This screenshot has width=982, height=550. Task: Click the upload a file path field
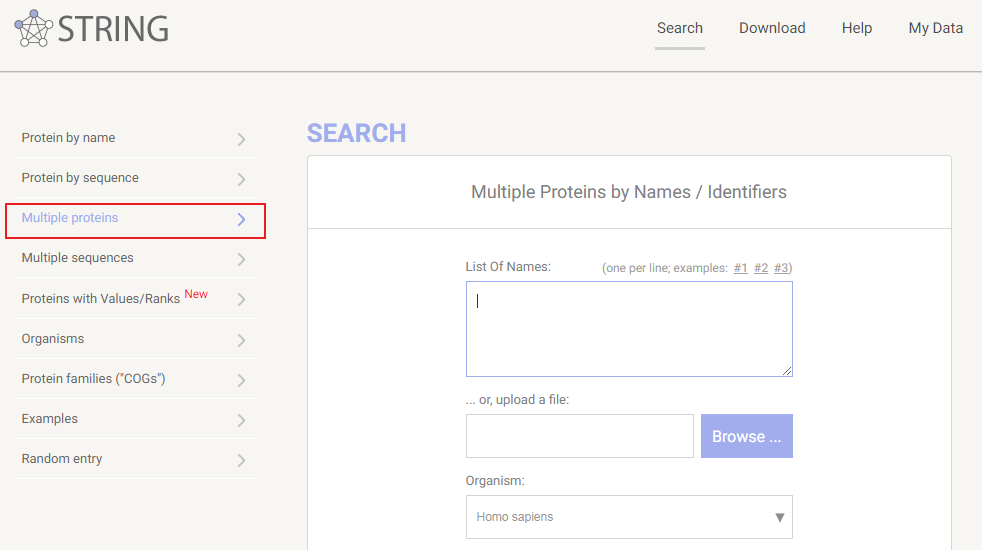(580, 436)
